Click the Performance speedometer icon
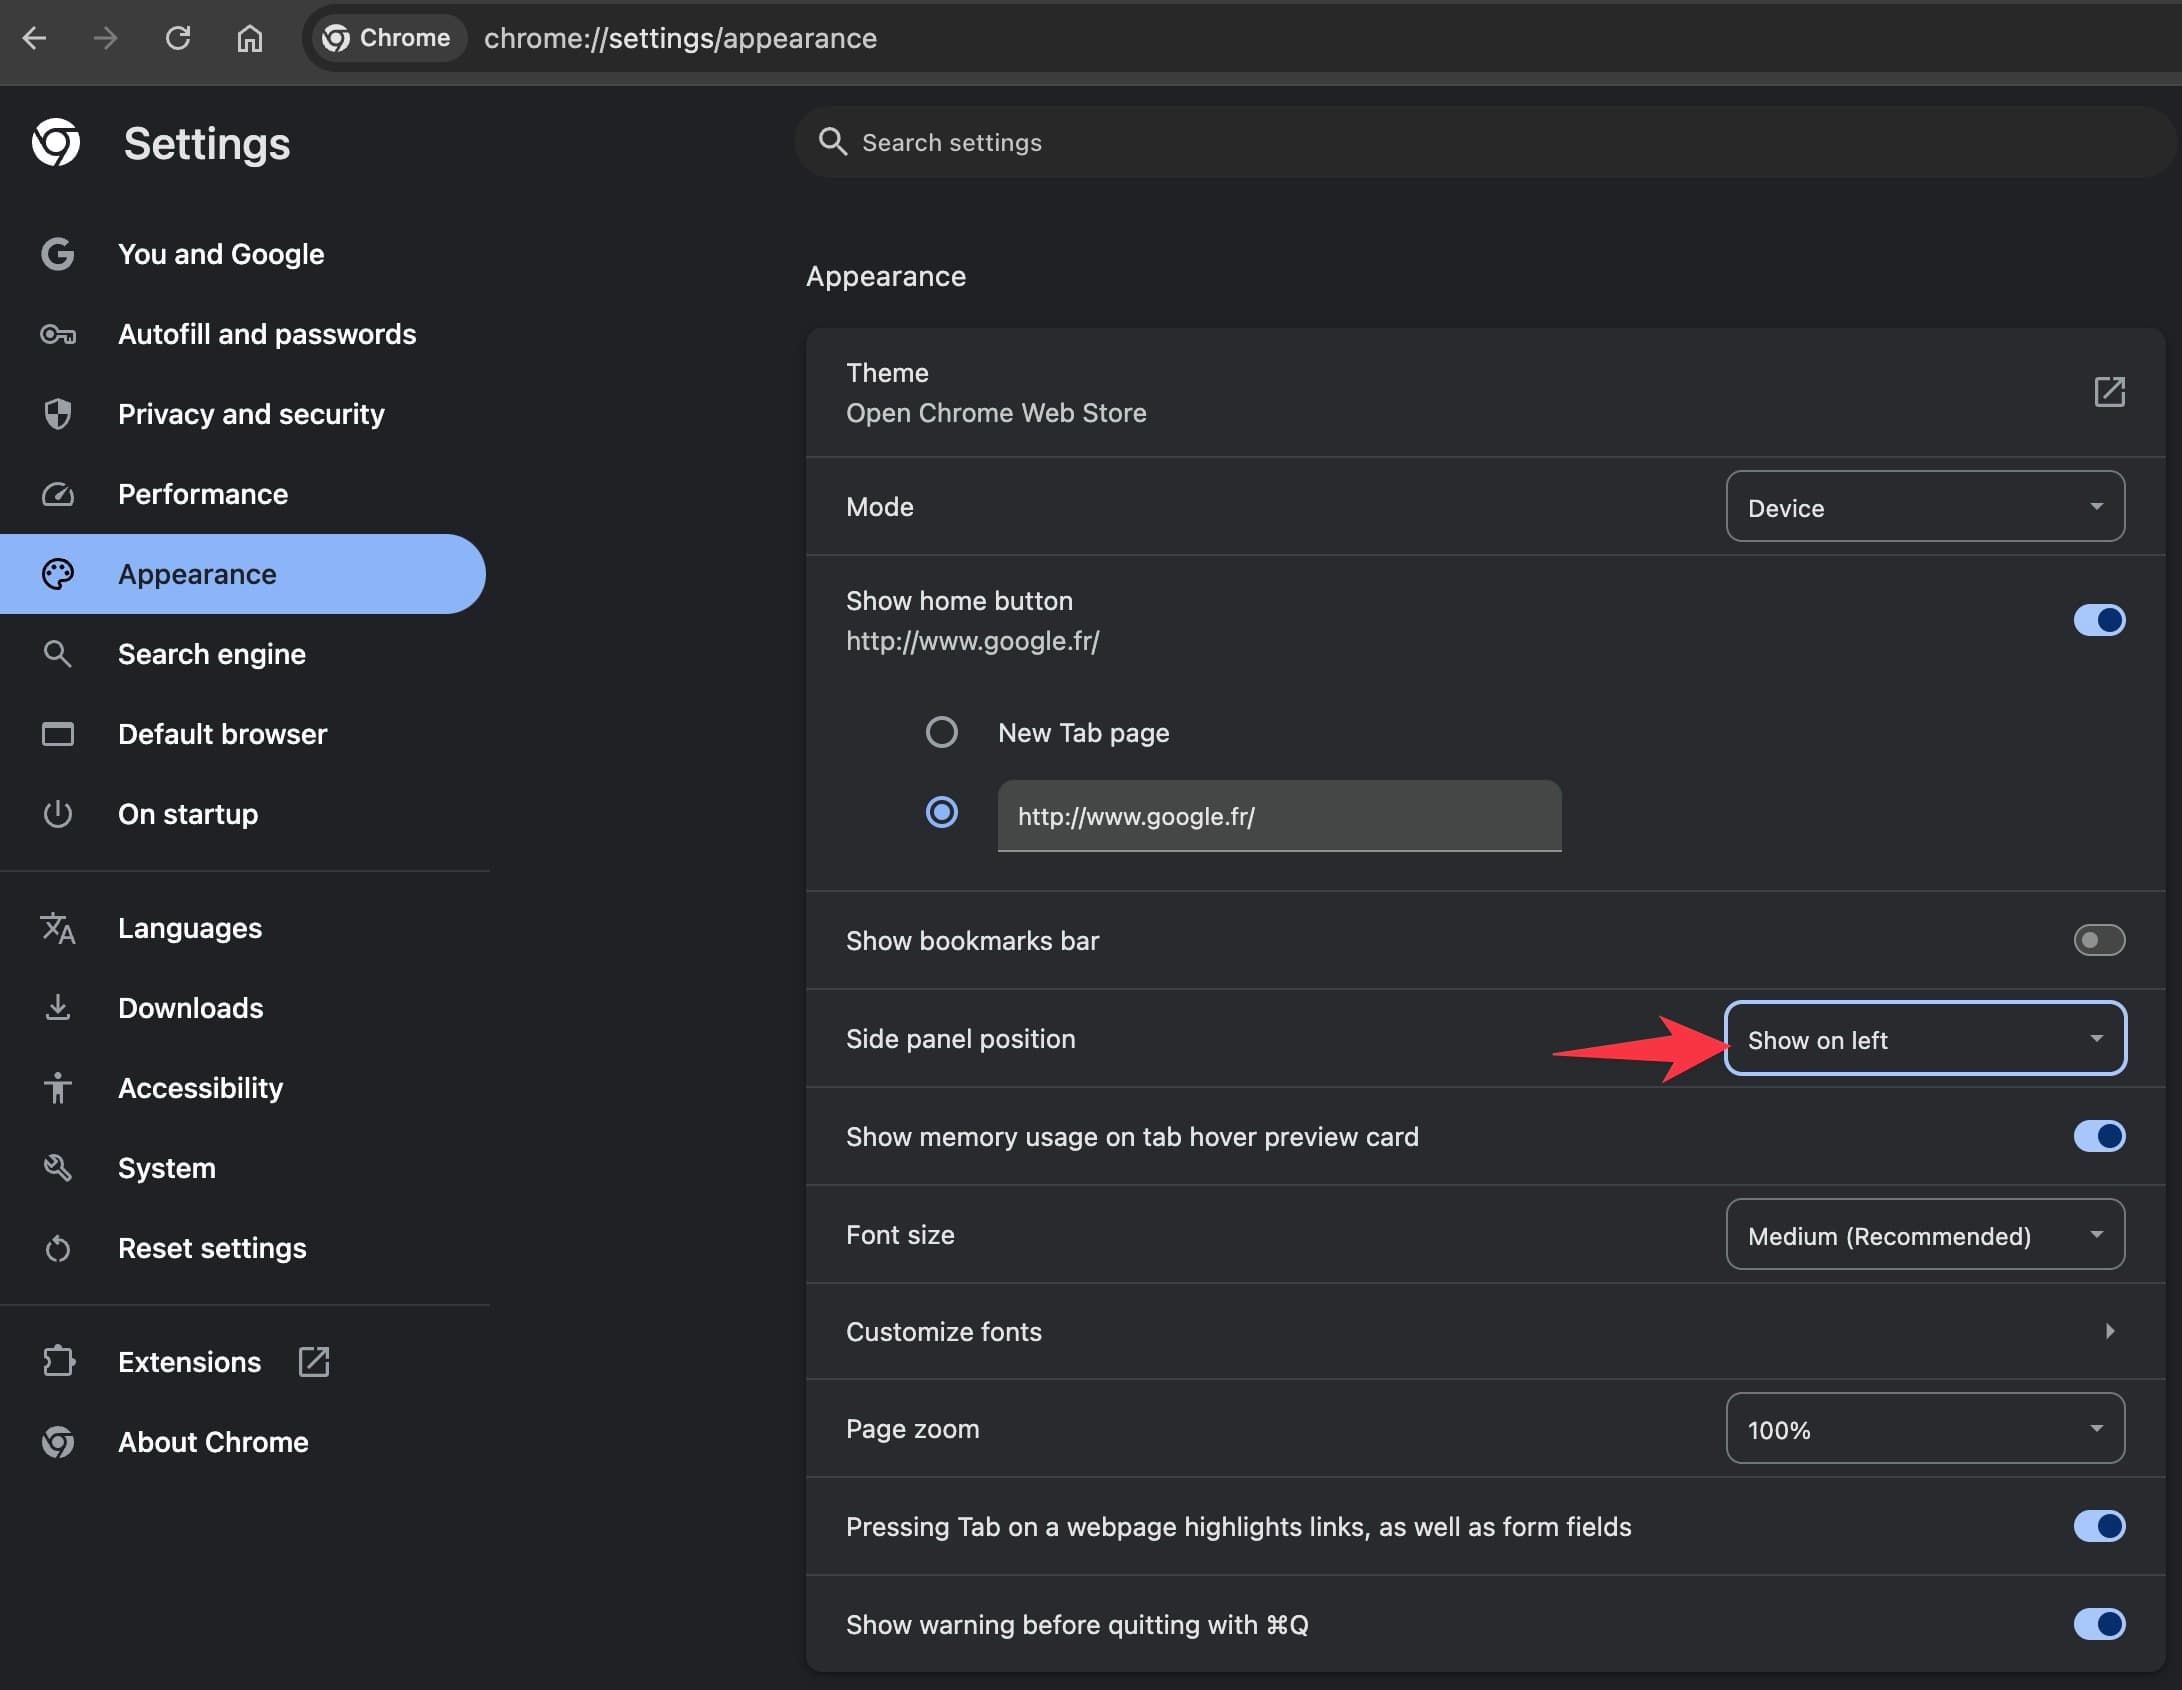Viewport: 2182px width, 1690px height. click(58, 494)
